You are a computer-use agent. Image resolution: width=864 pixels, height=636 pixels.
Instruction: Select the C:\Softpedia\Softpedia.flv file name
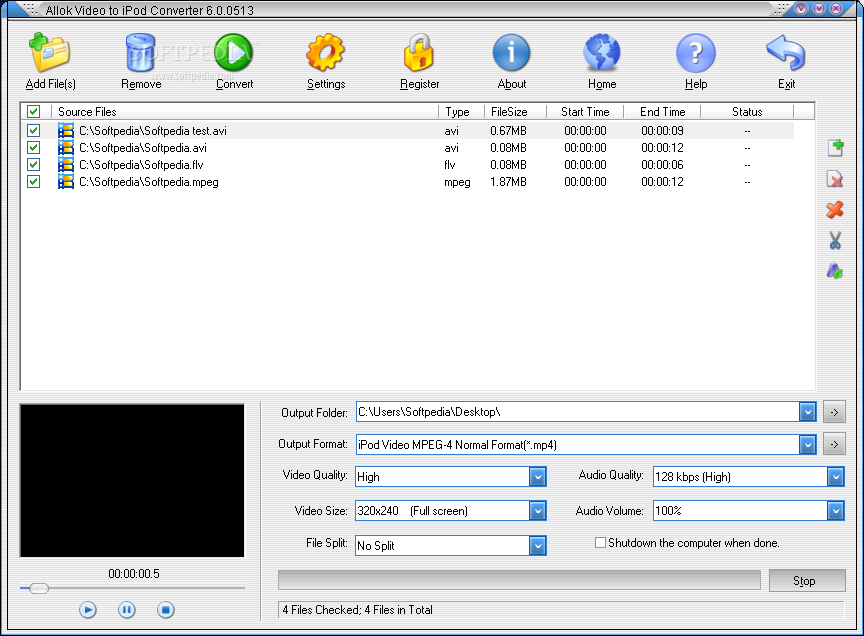[x=141, y=165]
